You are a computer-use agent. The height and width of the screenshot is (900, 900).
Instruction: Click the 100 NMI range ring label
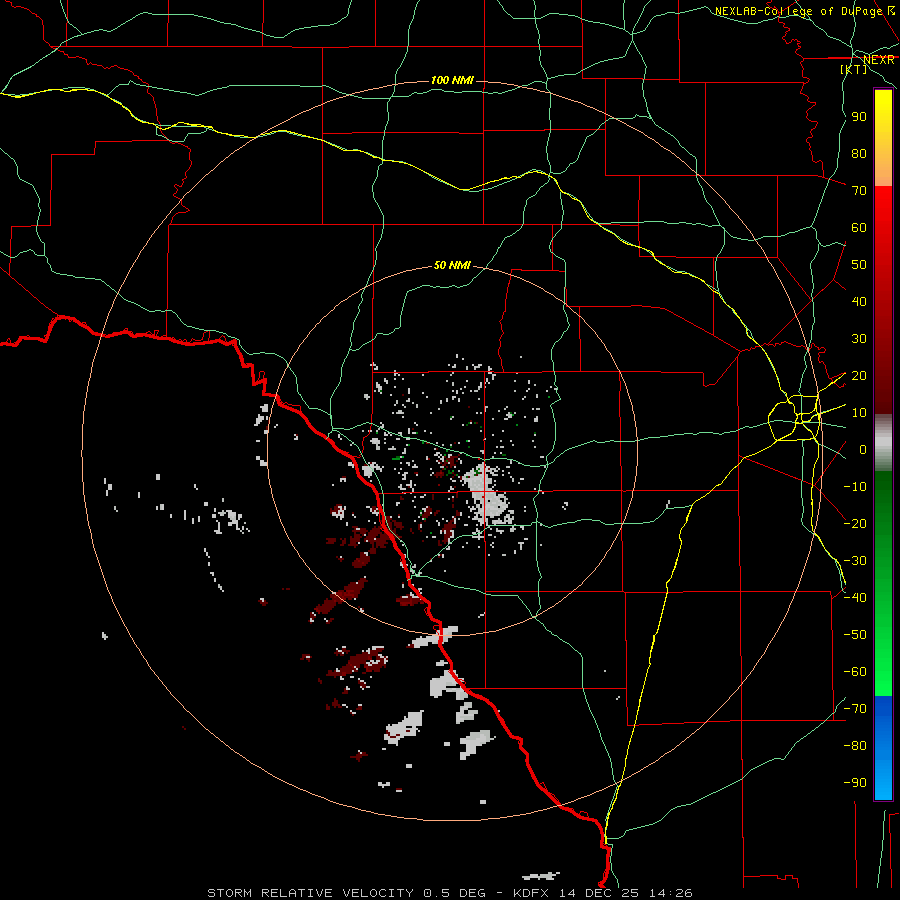(x=452, y=80)
